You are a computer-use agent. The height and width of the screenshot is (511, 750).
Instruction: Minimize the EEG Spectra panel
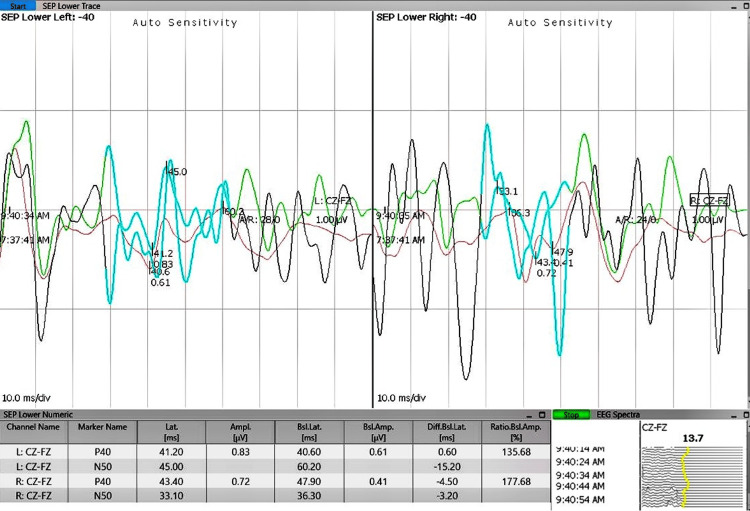click(x=735, y=415)
